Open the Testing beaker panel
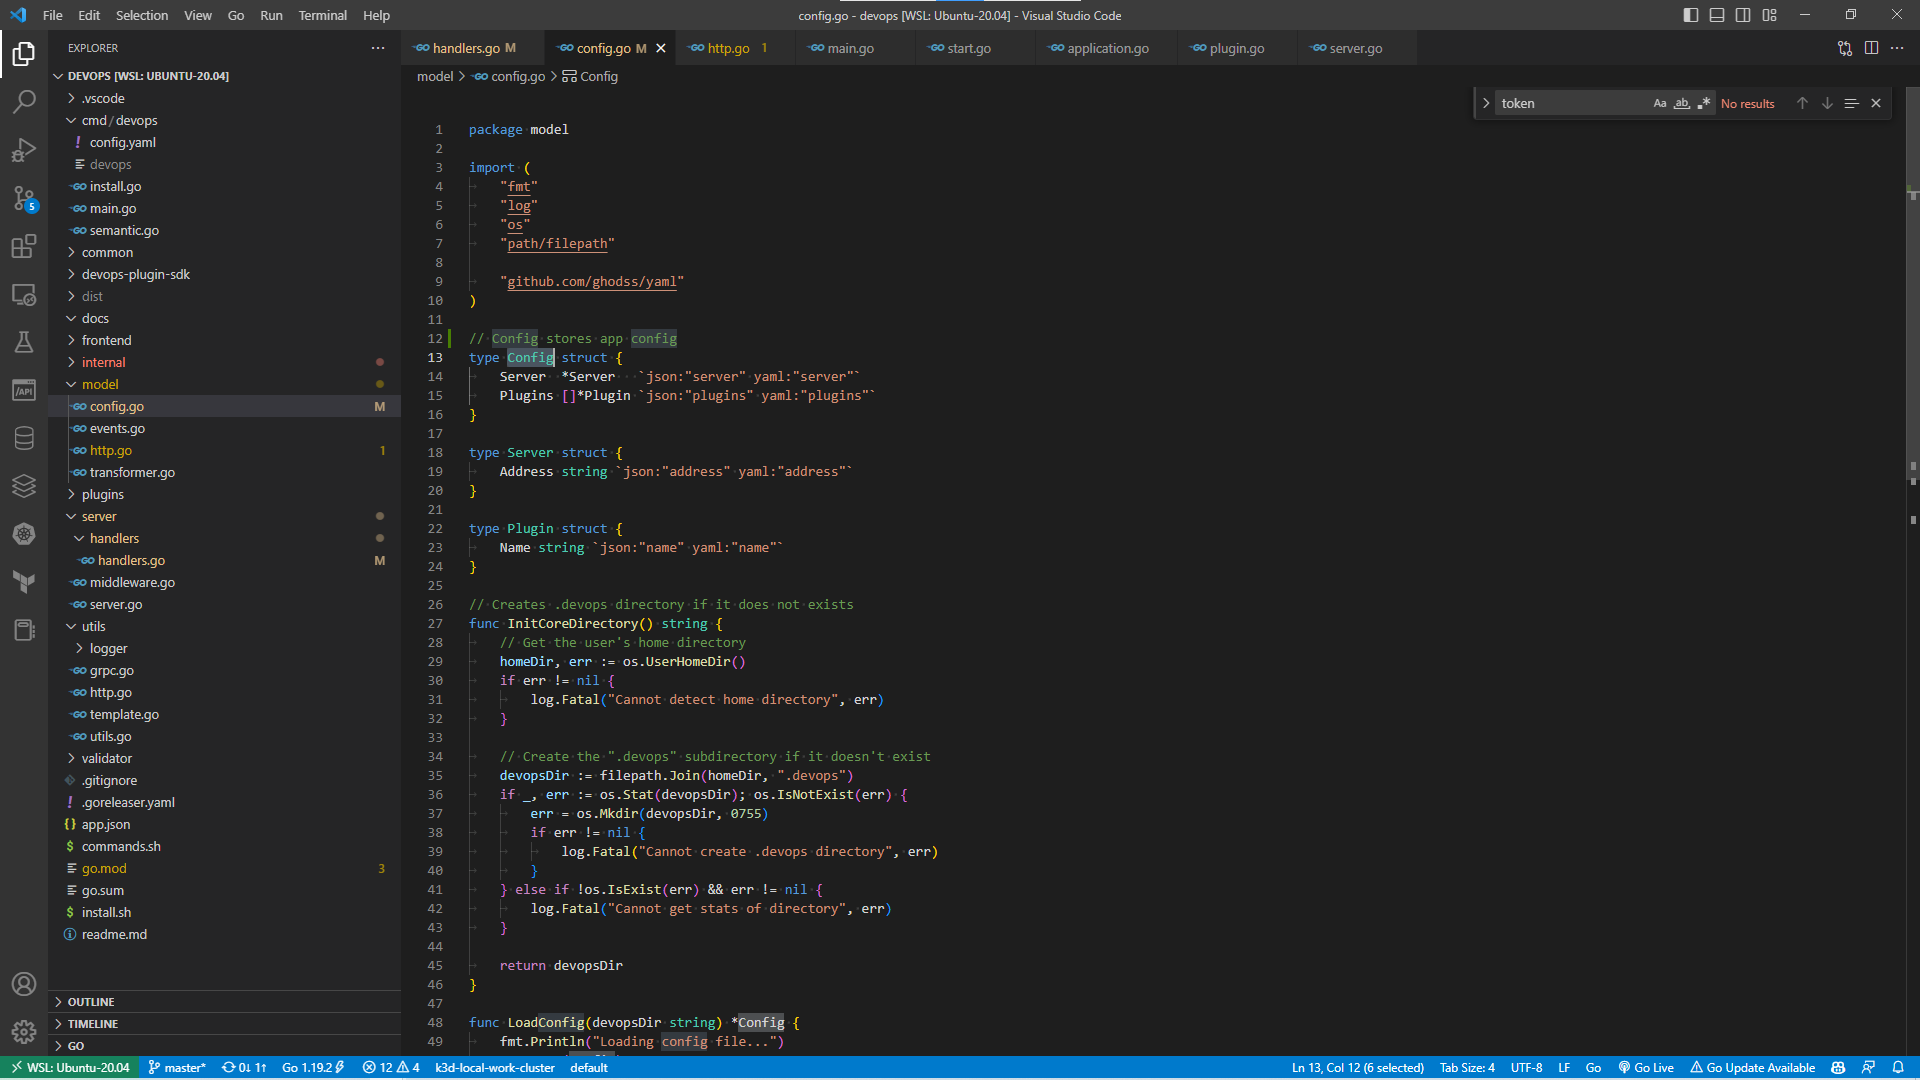 pos(25,342)
